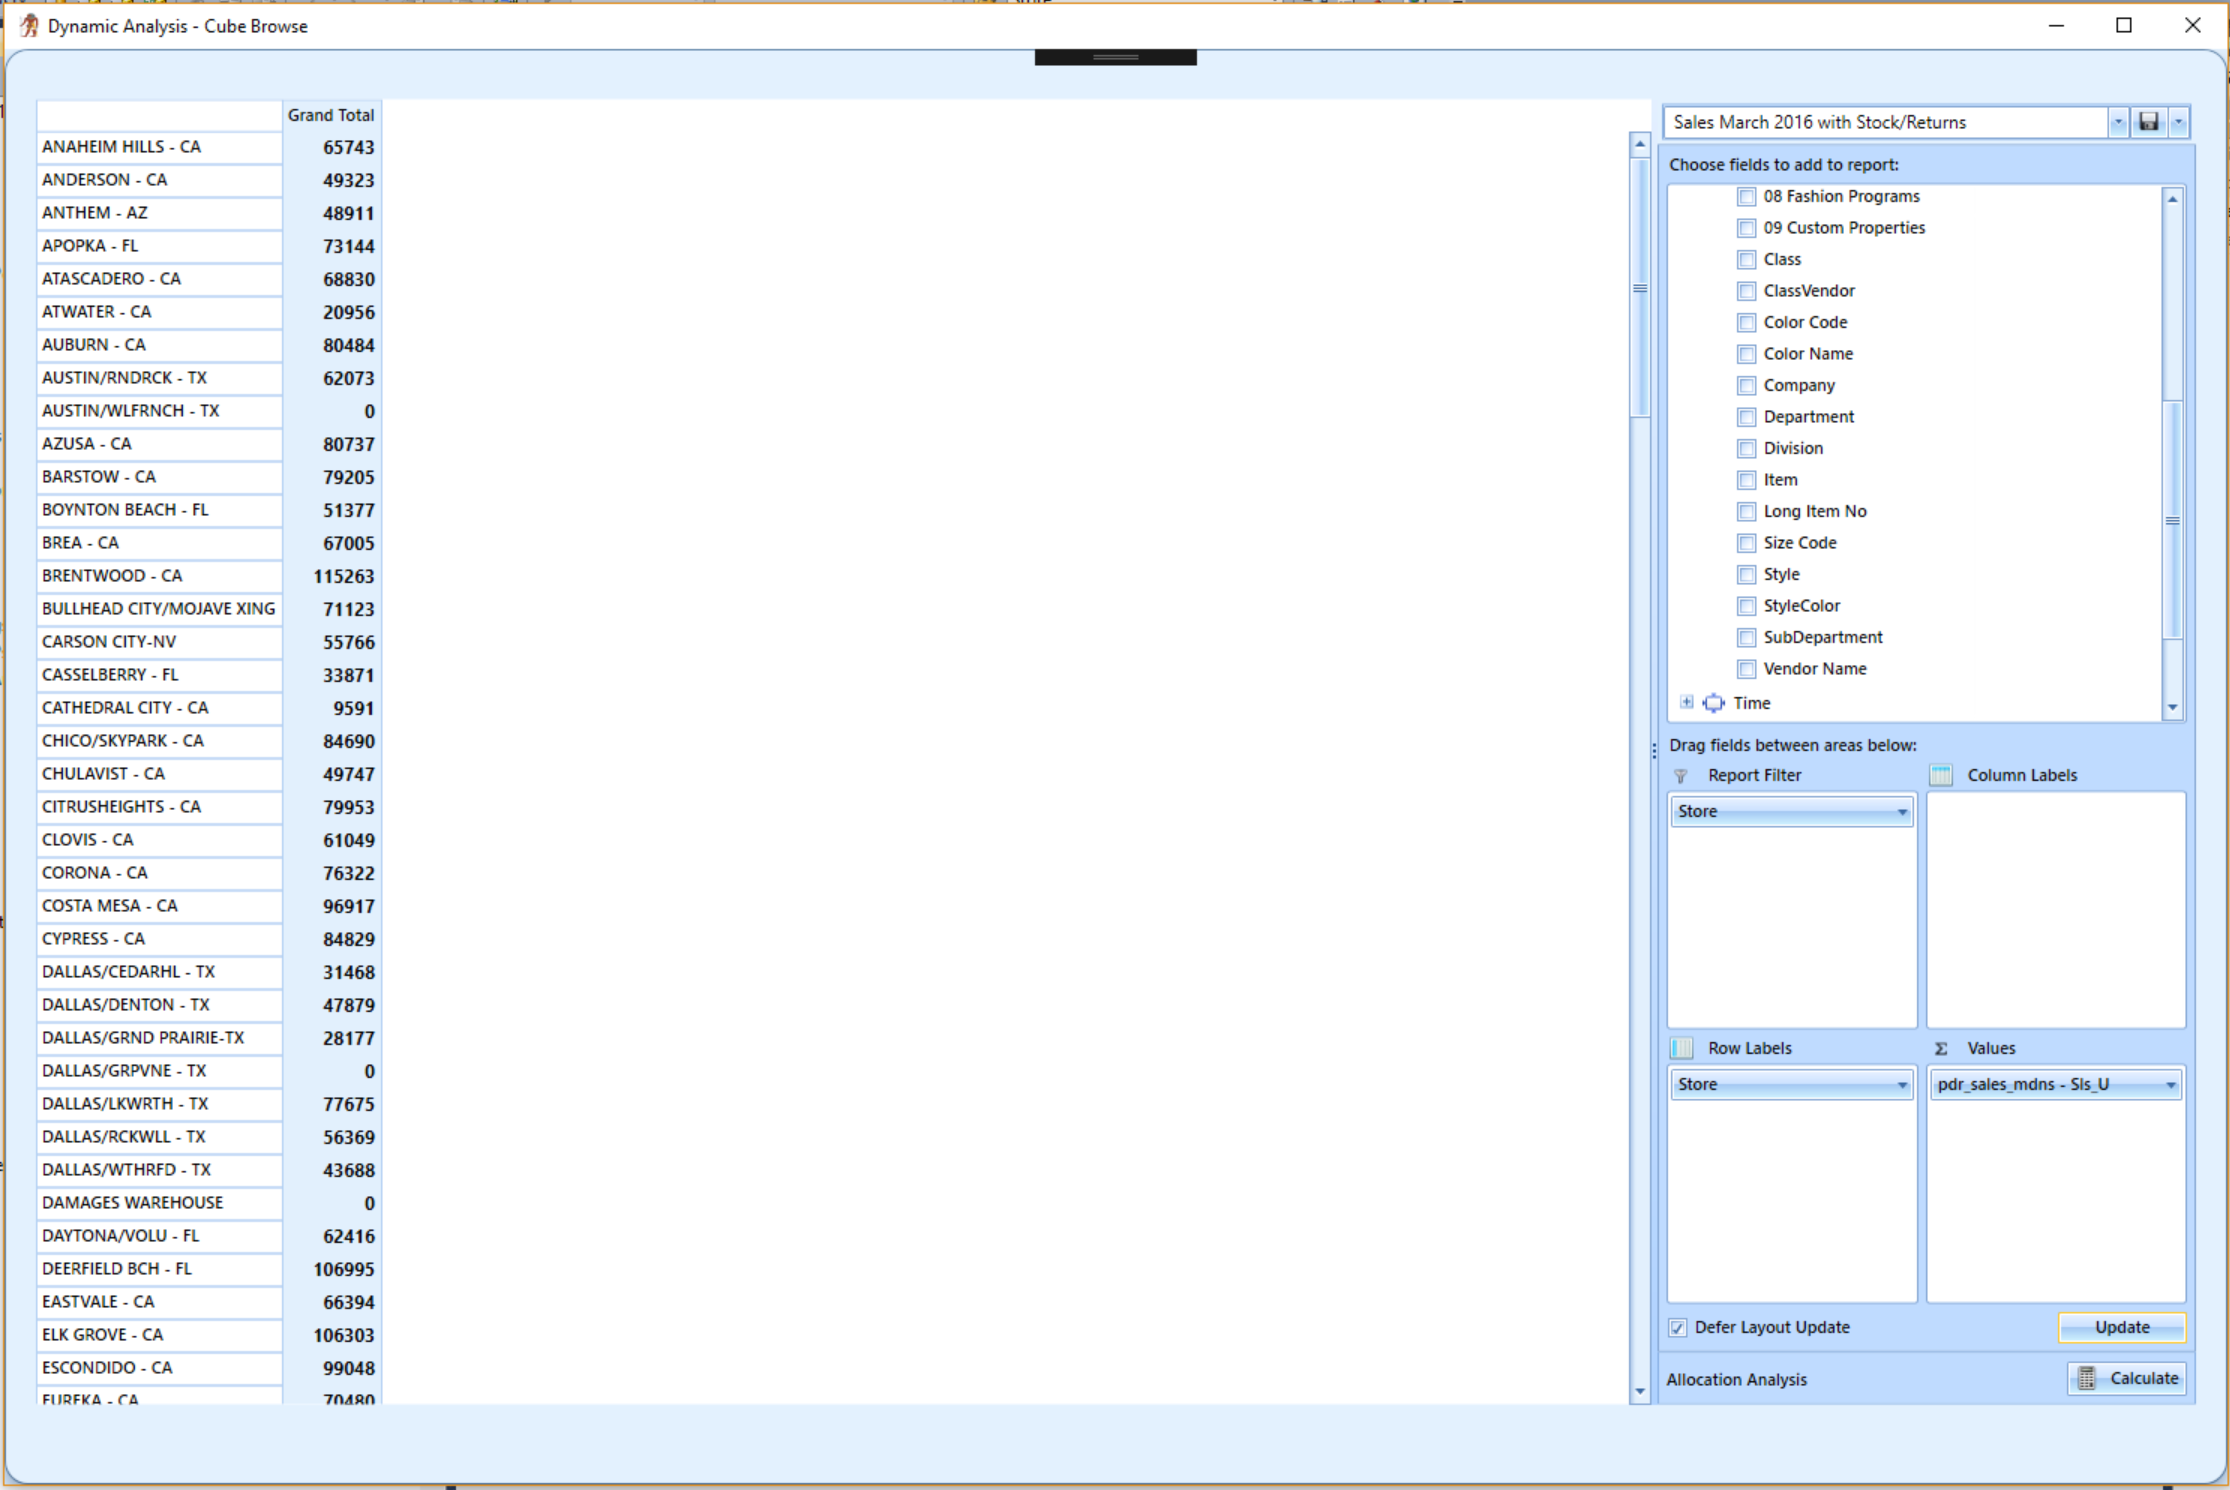Click the calculator icon on the Calculate button
This screenshot has width=2230, height=1490.
pyautogui.click(x=2086, y=1378)
